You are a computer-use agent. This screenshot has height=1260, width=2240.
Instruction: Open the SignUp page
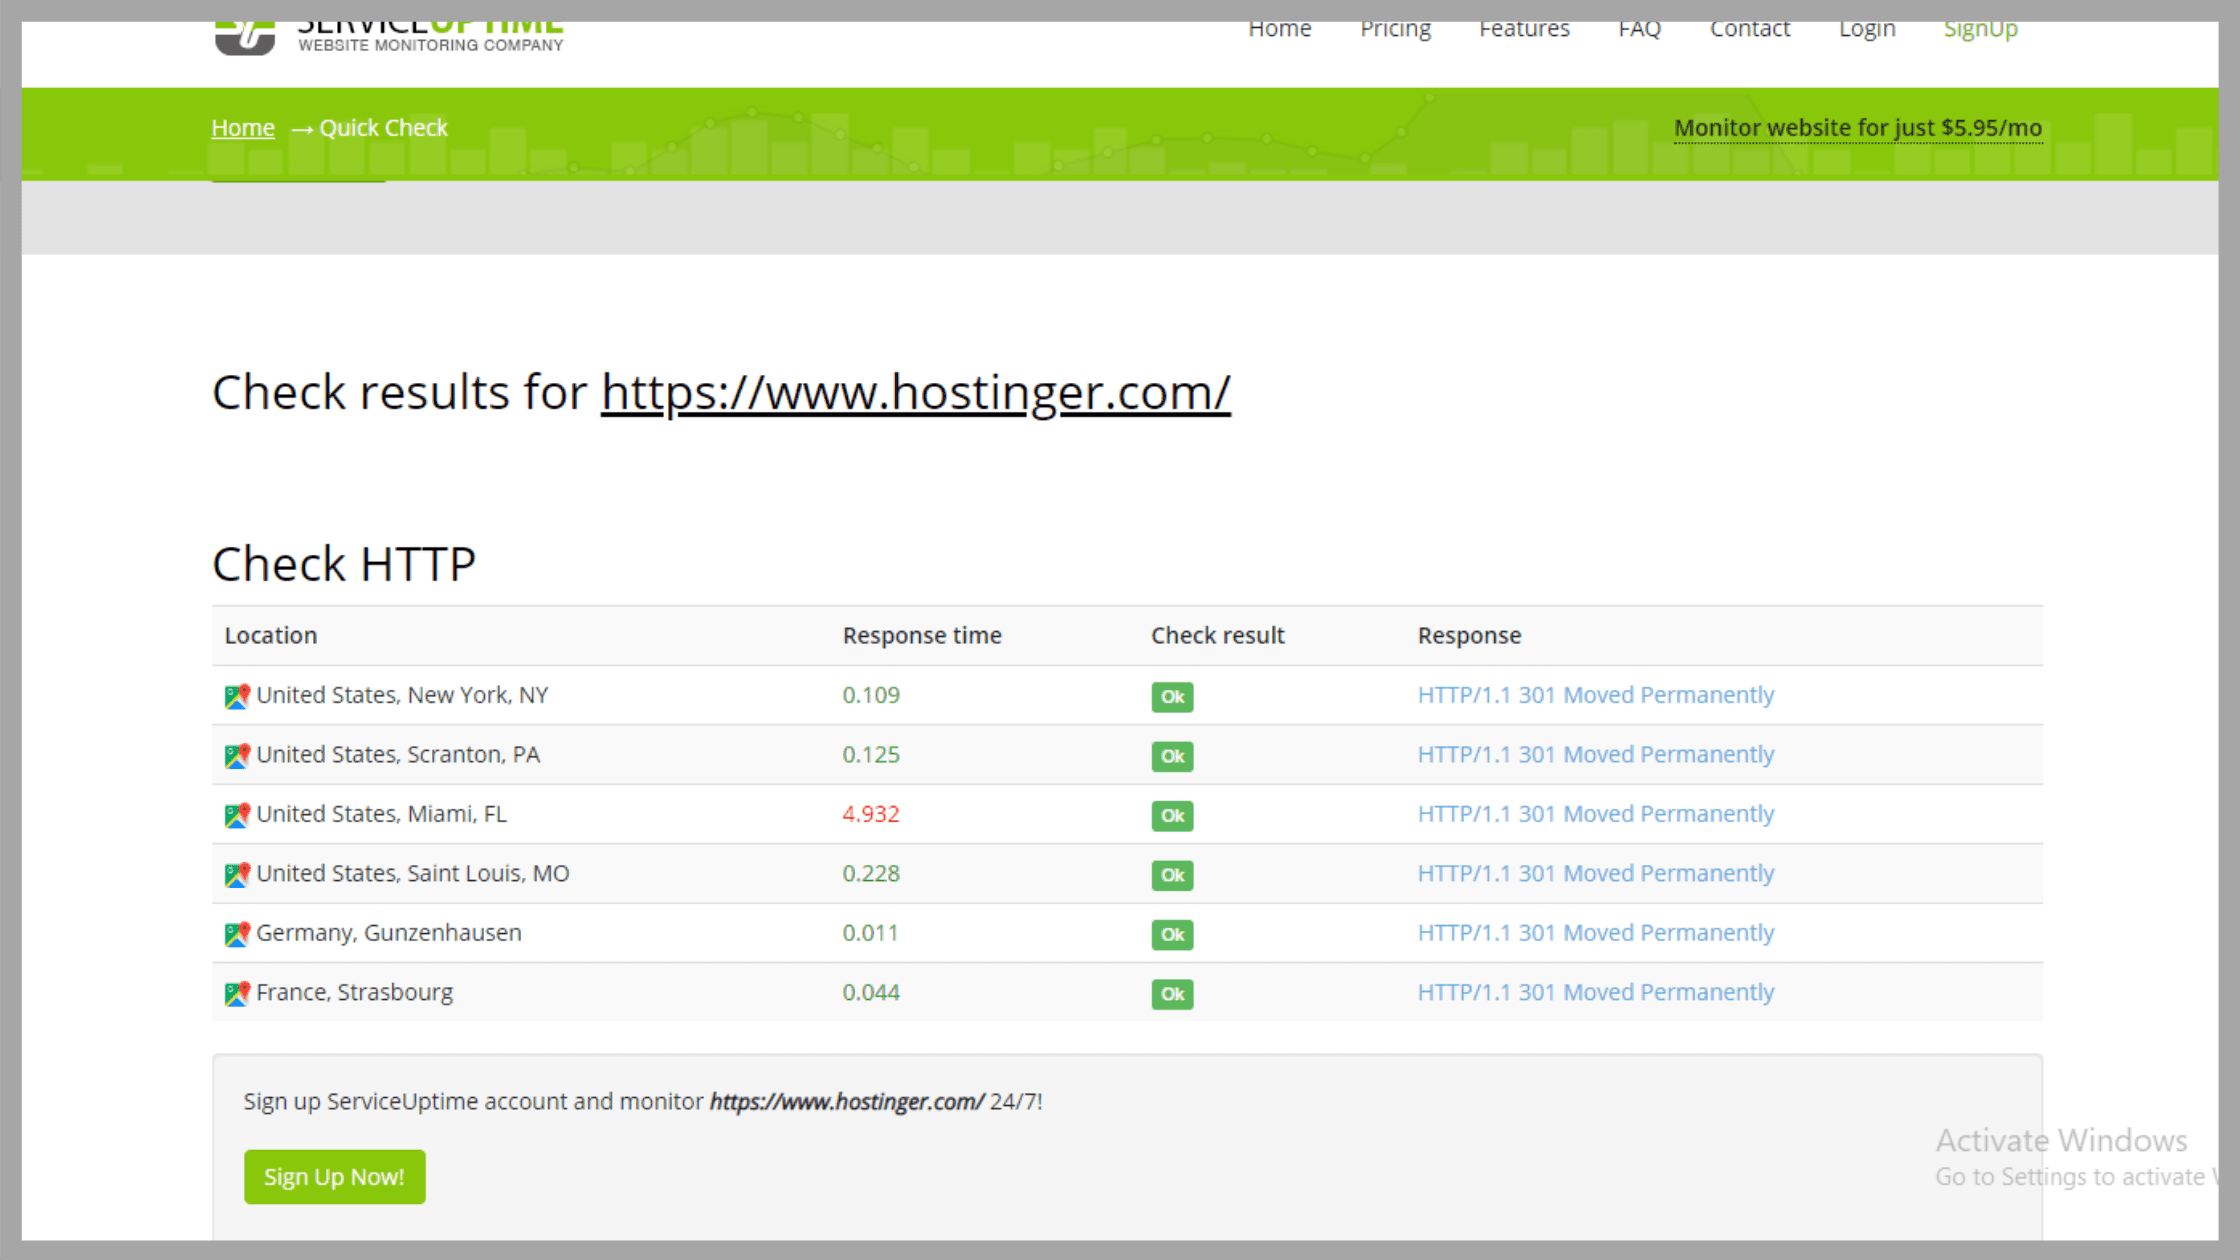pyautogui.click(x=1983, y=28)
